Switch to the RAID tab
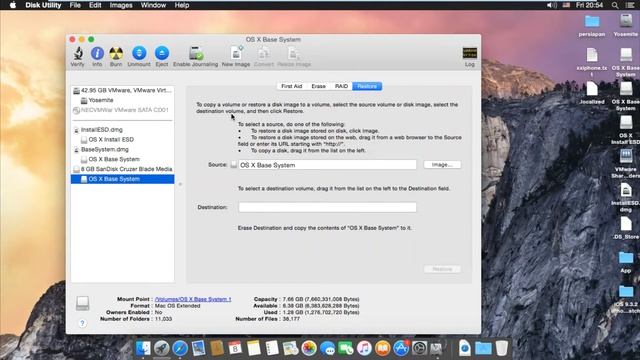 pyautogui.click(x=341, y=86)
